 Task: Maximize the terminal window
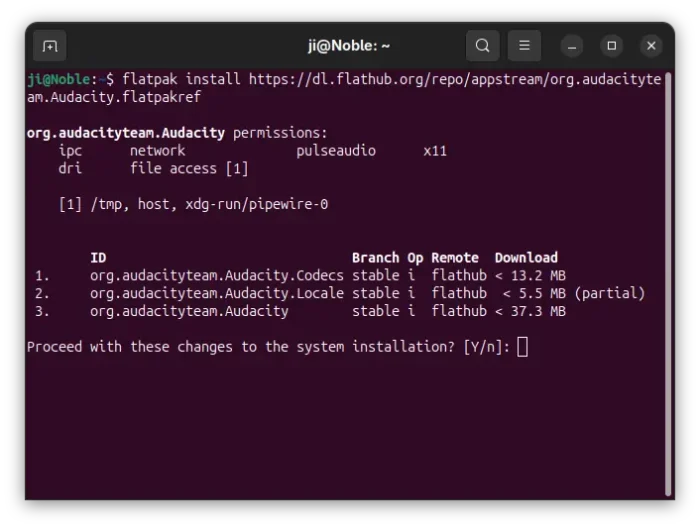(612, 46)
